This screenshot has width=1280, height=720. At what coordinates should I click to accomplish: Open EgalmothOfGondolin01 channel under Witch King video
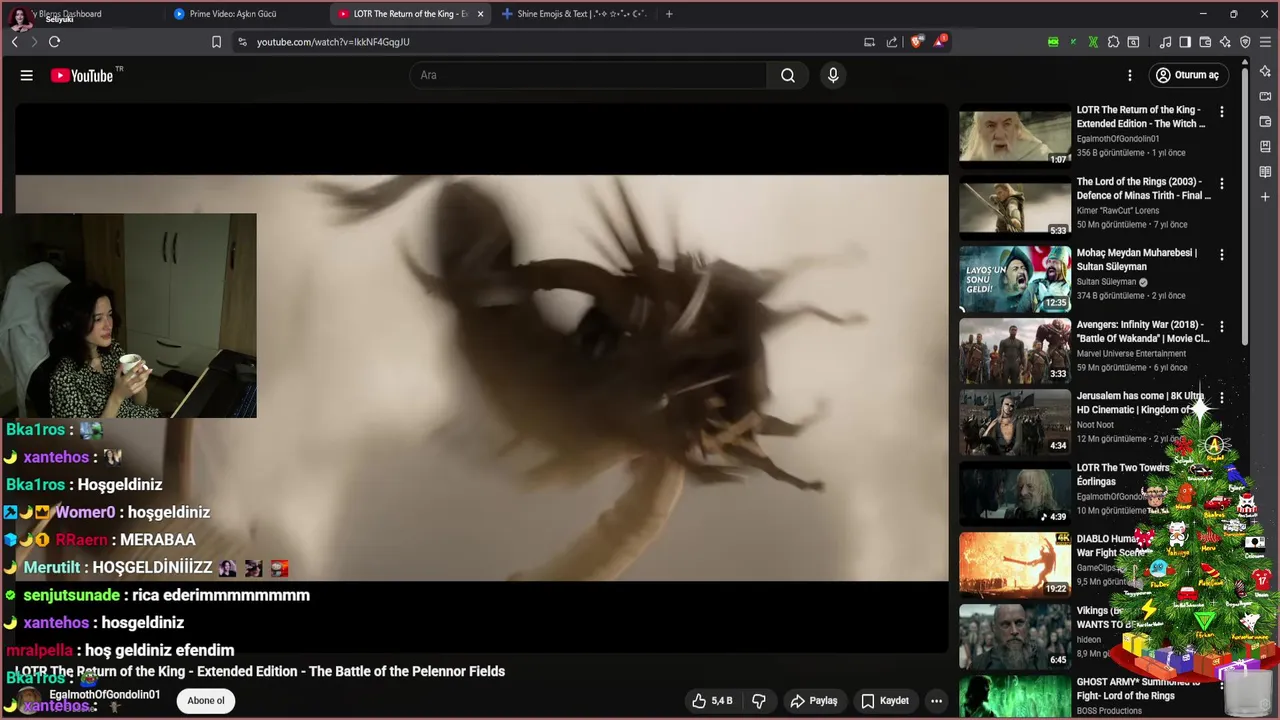click(x=1118, y=139)
